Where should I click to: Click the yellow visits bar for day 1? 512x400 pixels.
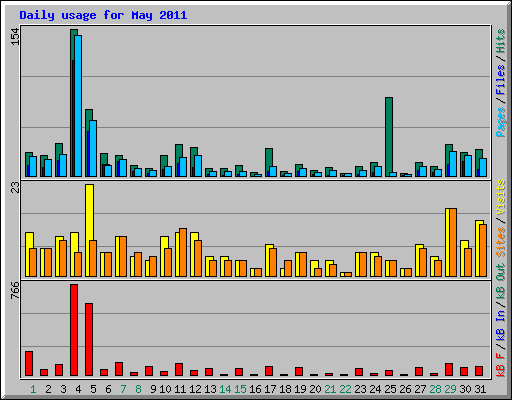pyautogui.click(x=28, y=255)
